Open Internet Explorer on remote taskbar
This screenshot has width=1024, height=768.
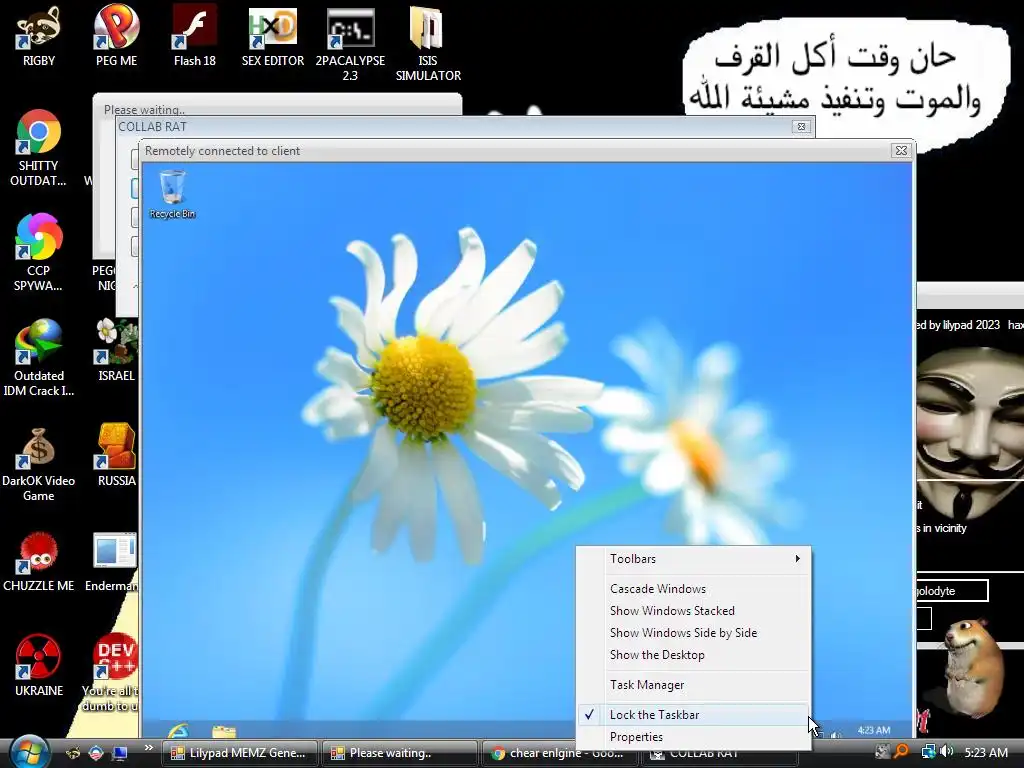178,730
